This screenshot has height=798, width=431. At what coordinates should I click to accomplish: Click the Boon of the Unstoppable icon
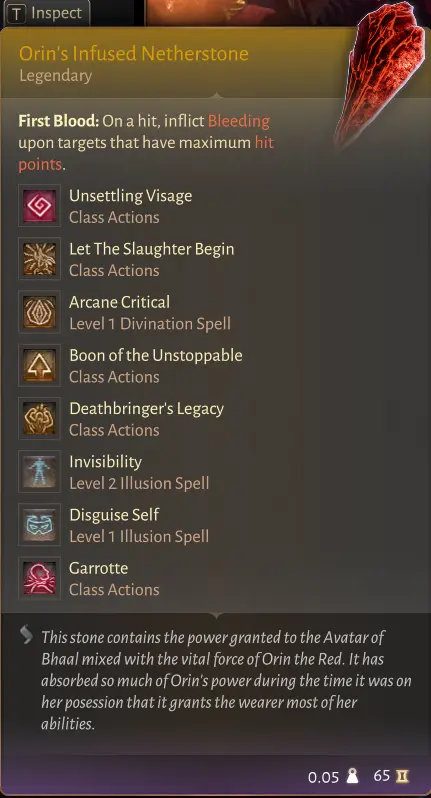tap(40, 365)
